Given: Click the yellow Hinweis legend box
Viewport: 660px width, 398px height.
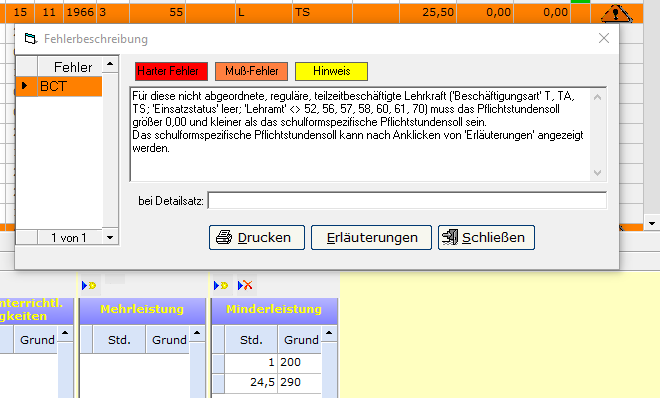Looking at the screenshot, I should click(x=331, y=71).
